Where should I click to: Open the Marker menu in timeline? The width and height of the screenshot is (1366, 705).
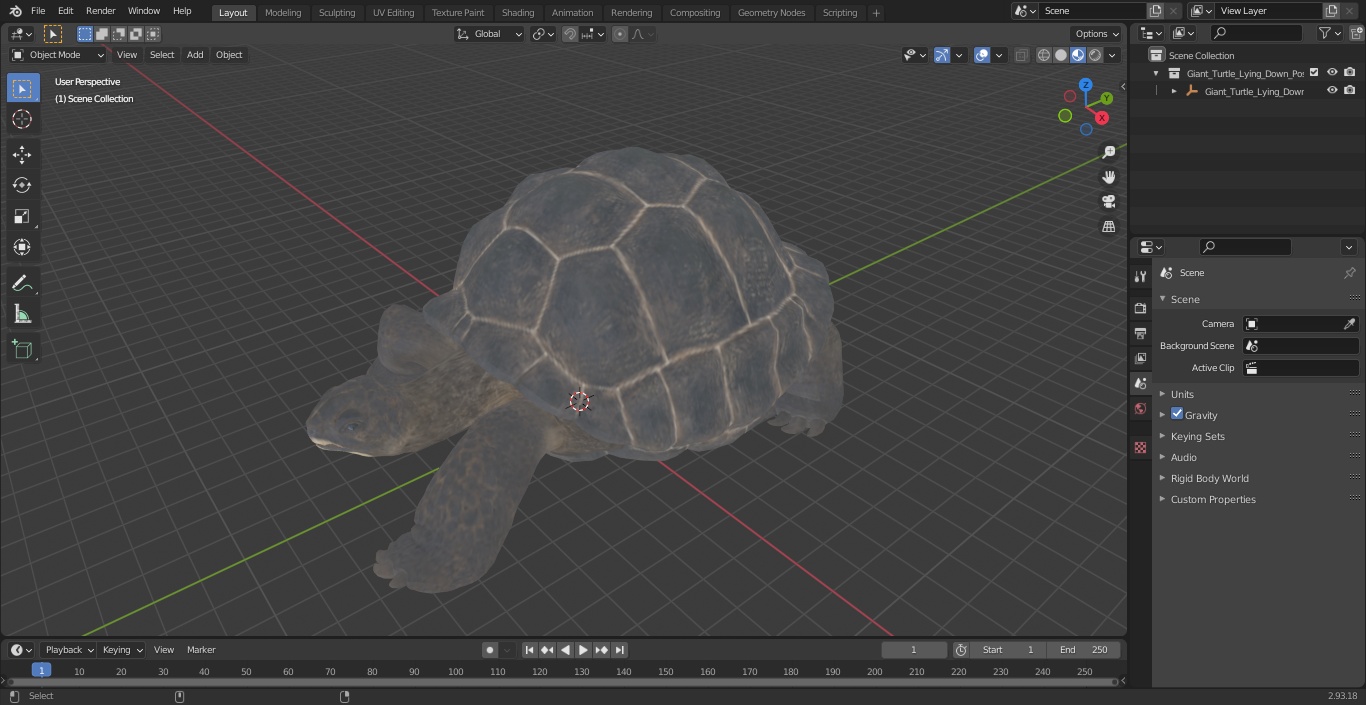pos(201,650)
